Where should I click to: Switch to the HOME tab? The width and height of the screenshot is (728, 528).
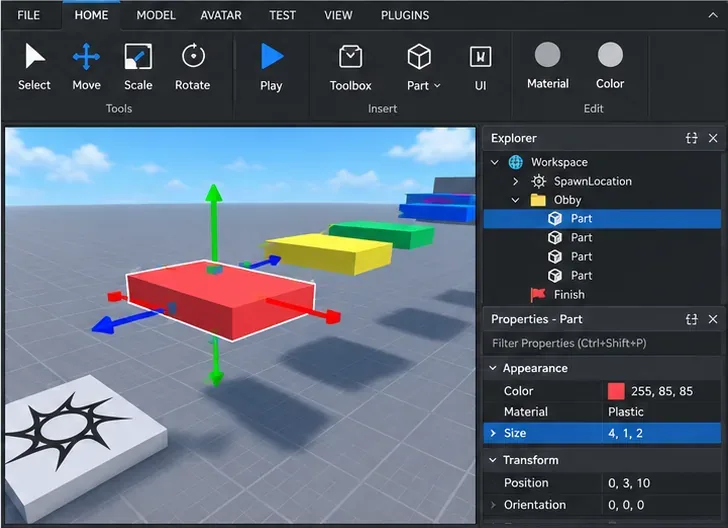(x=91, y=15)
